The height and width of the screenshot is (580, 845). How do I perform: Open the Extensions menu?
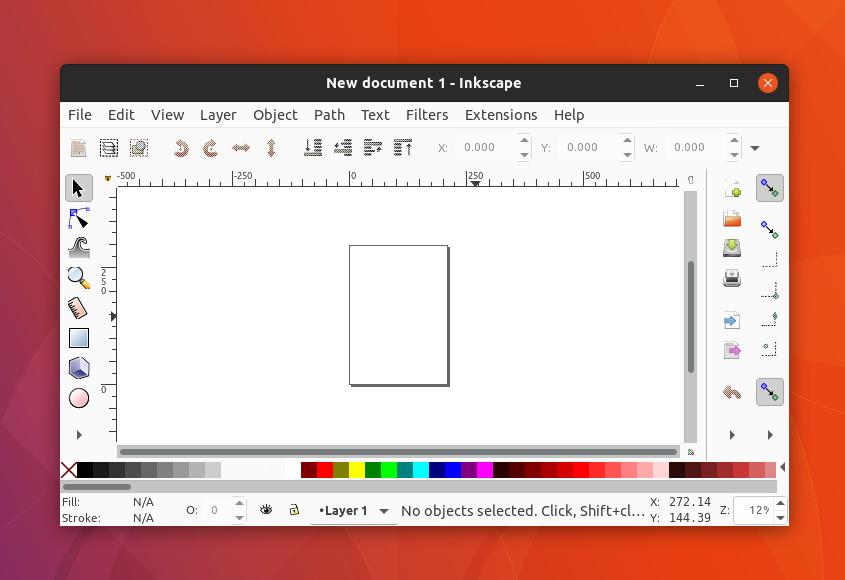[x=501, y=115]
